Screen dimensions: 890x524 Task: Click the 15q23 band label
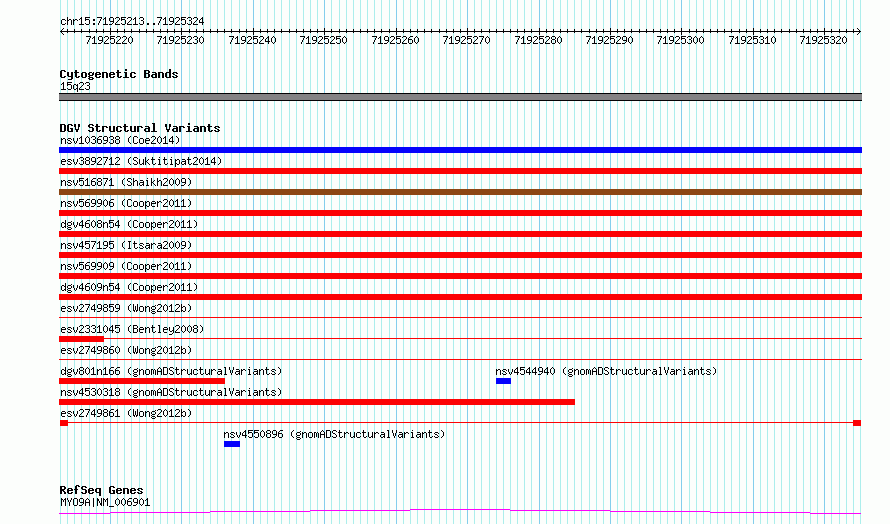click(x=75, y=86)
